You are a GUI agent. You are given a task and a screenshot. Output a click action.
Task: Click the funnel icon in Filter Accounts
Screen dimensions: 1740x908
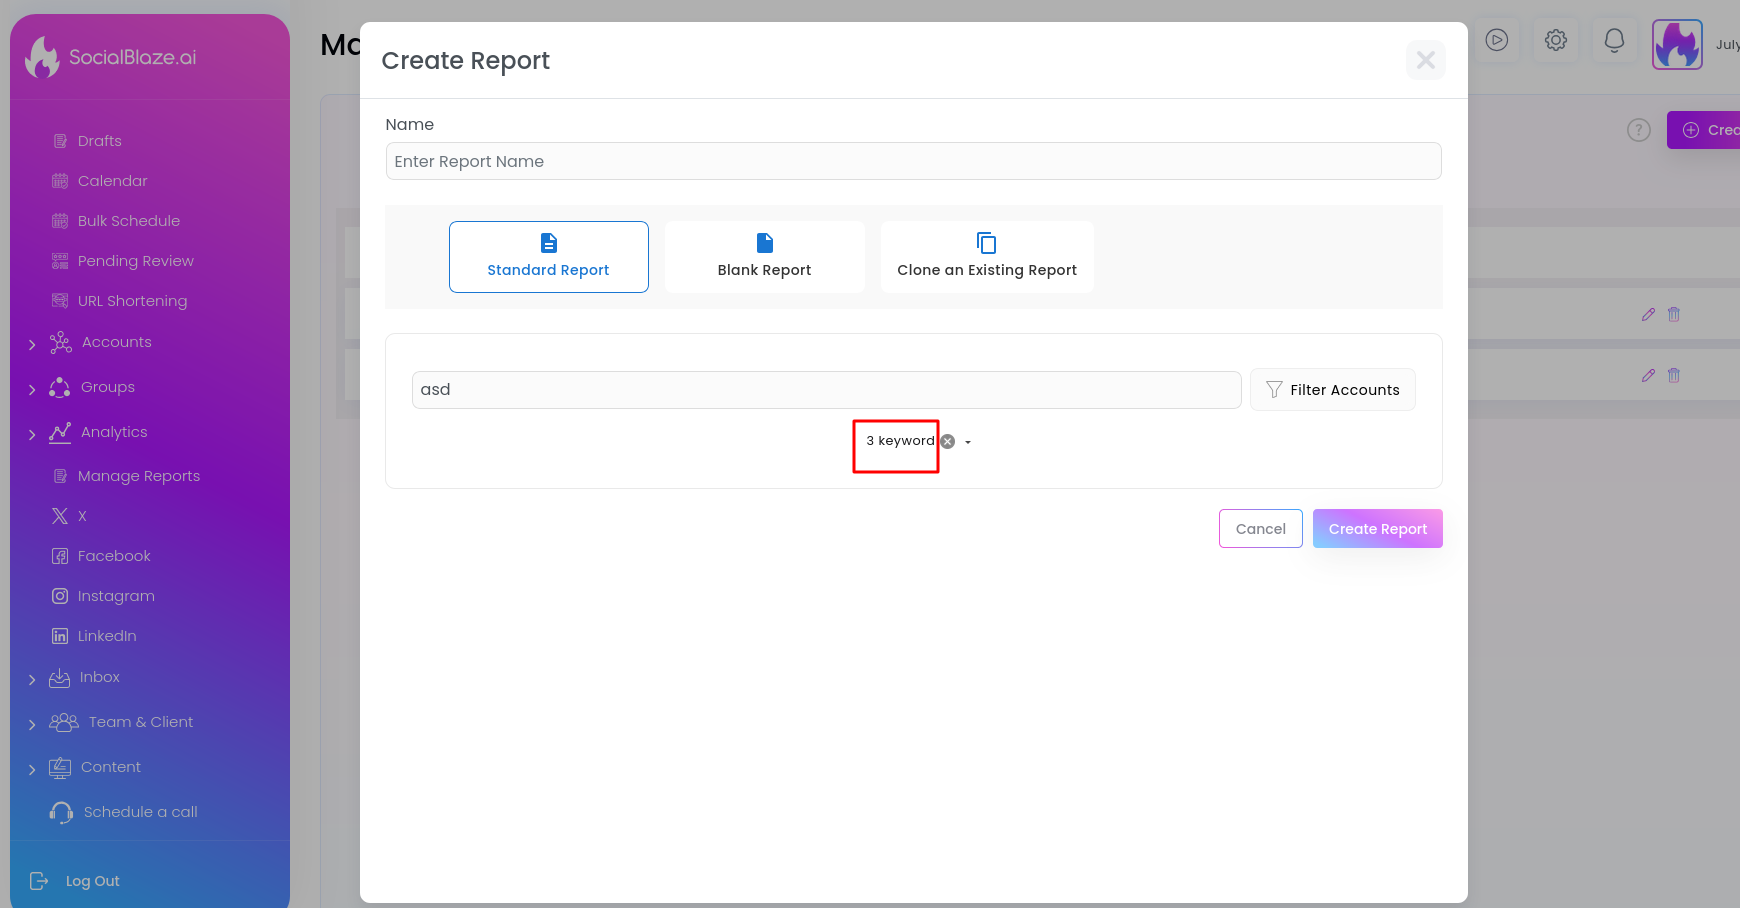[1274, 390]
